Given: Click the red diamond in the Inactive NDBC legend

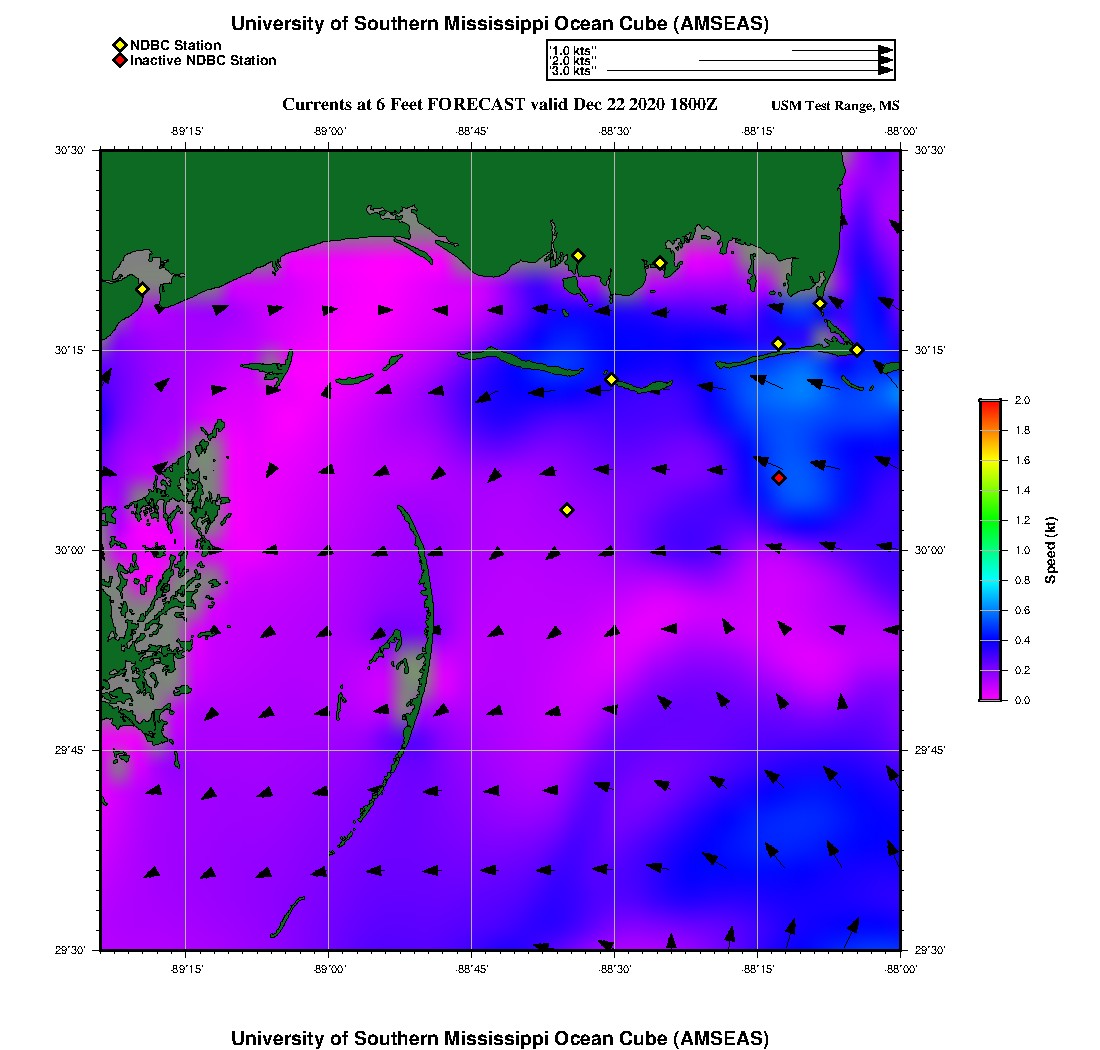Looking at the screenshot, I should click(x=119, y=61).
